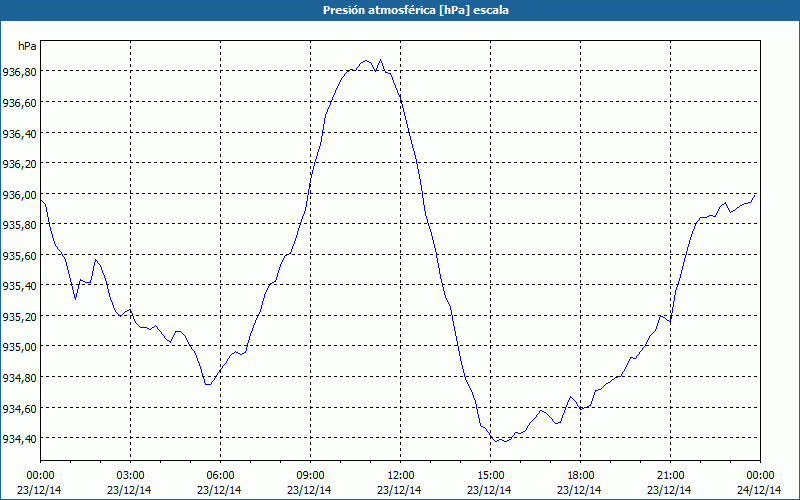Screen dimensions: 800x500
Task: Click the 934,80 y-axis value
Action: tap(19, 378)
